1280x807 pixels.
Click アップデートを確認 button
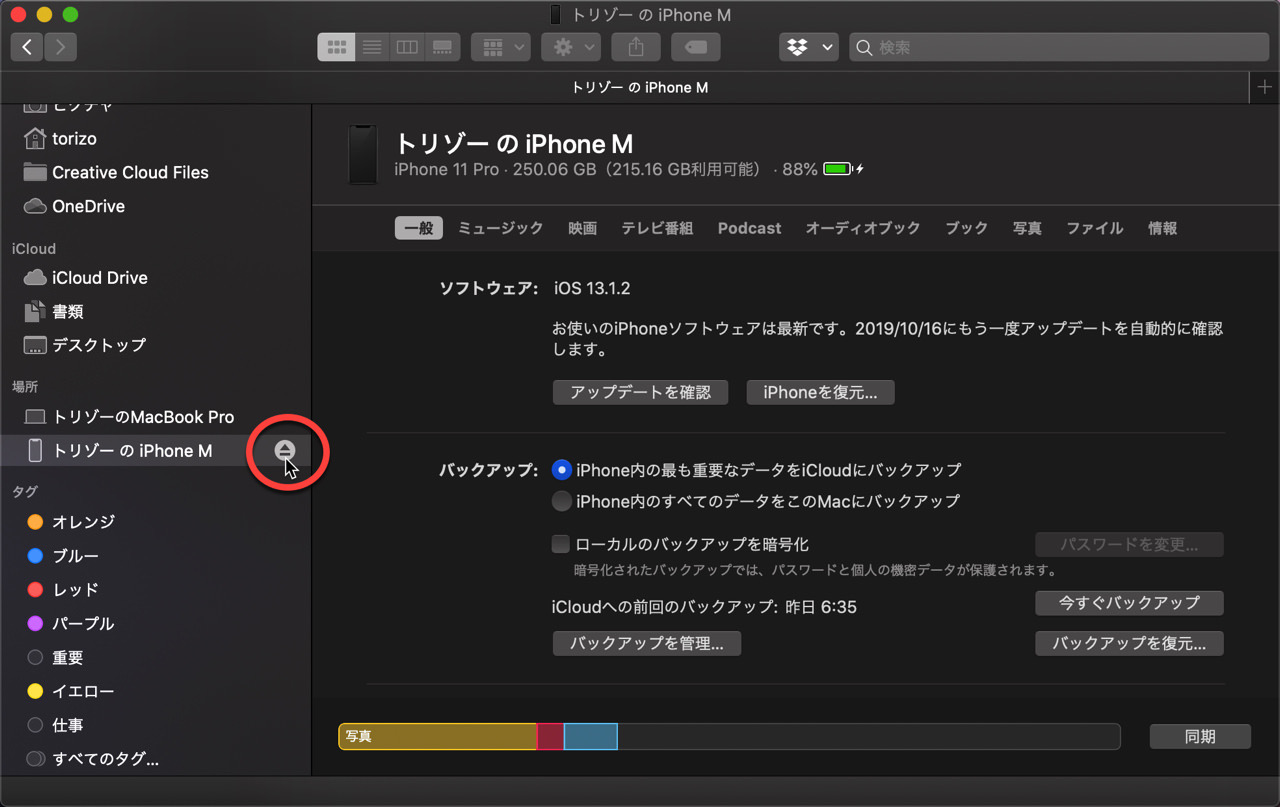click(x=640, y=392)
